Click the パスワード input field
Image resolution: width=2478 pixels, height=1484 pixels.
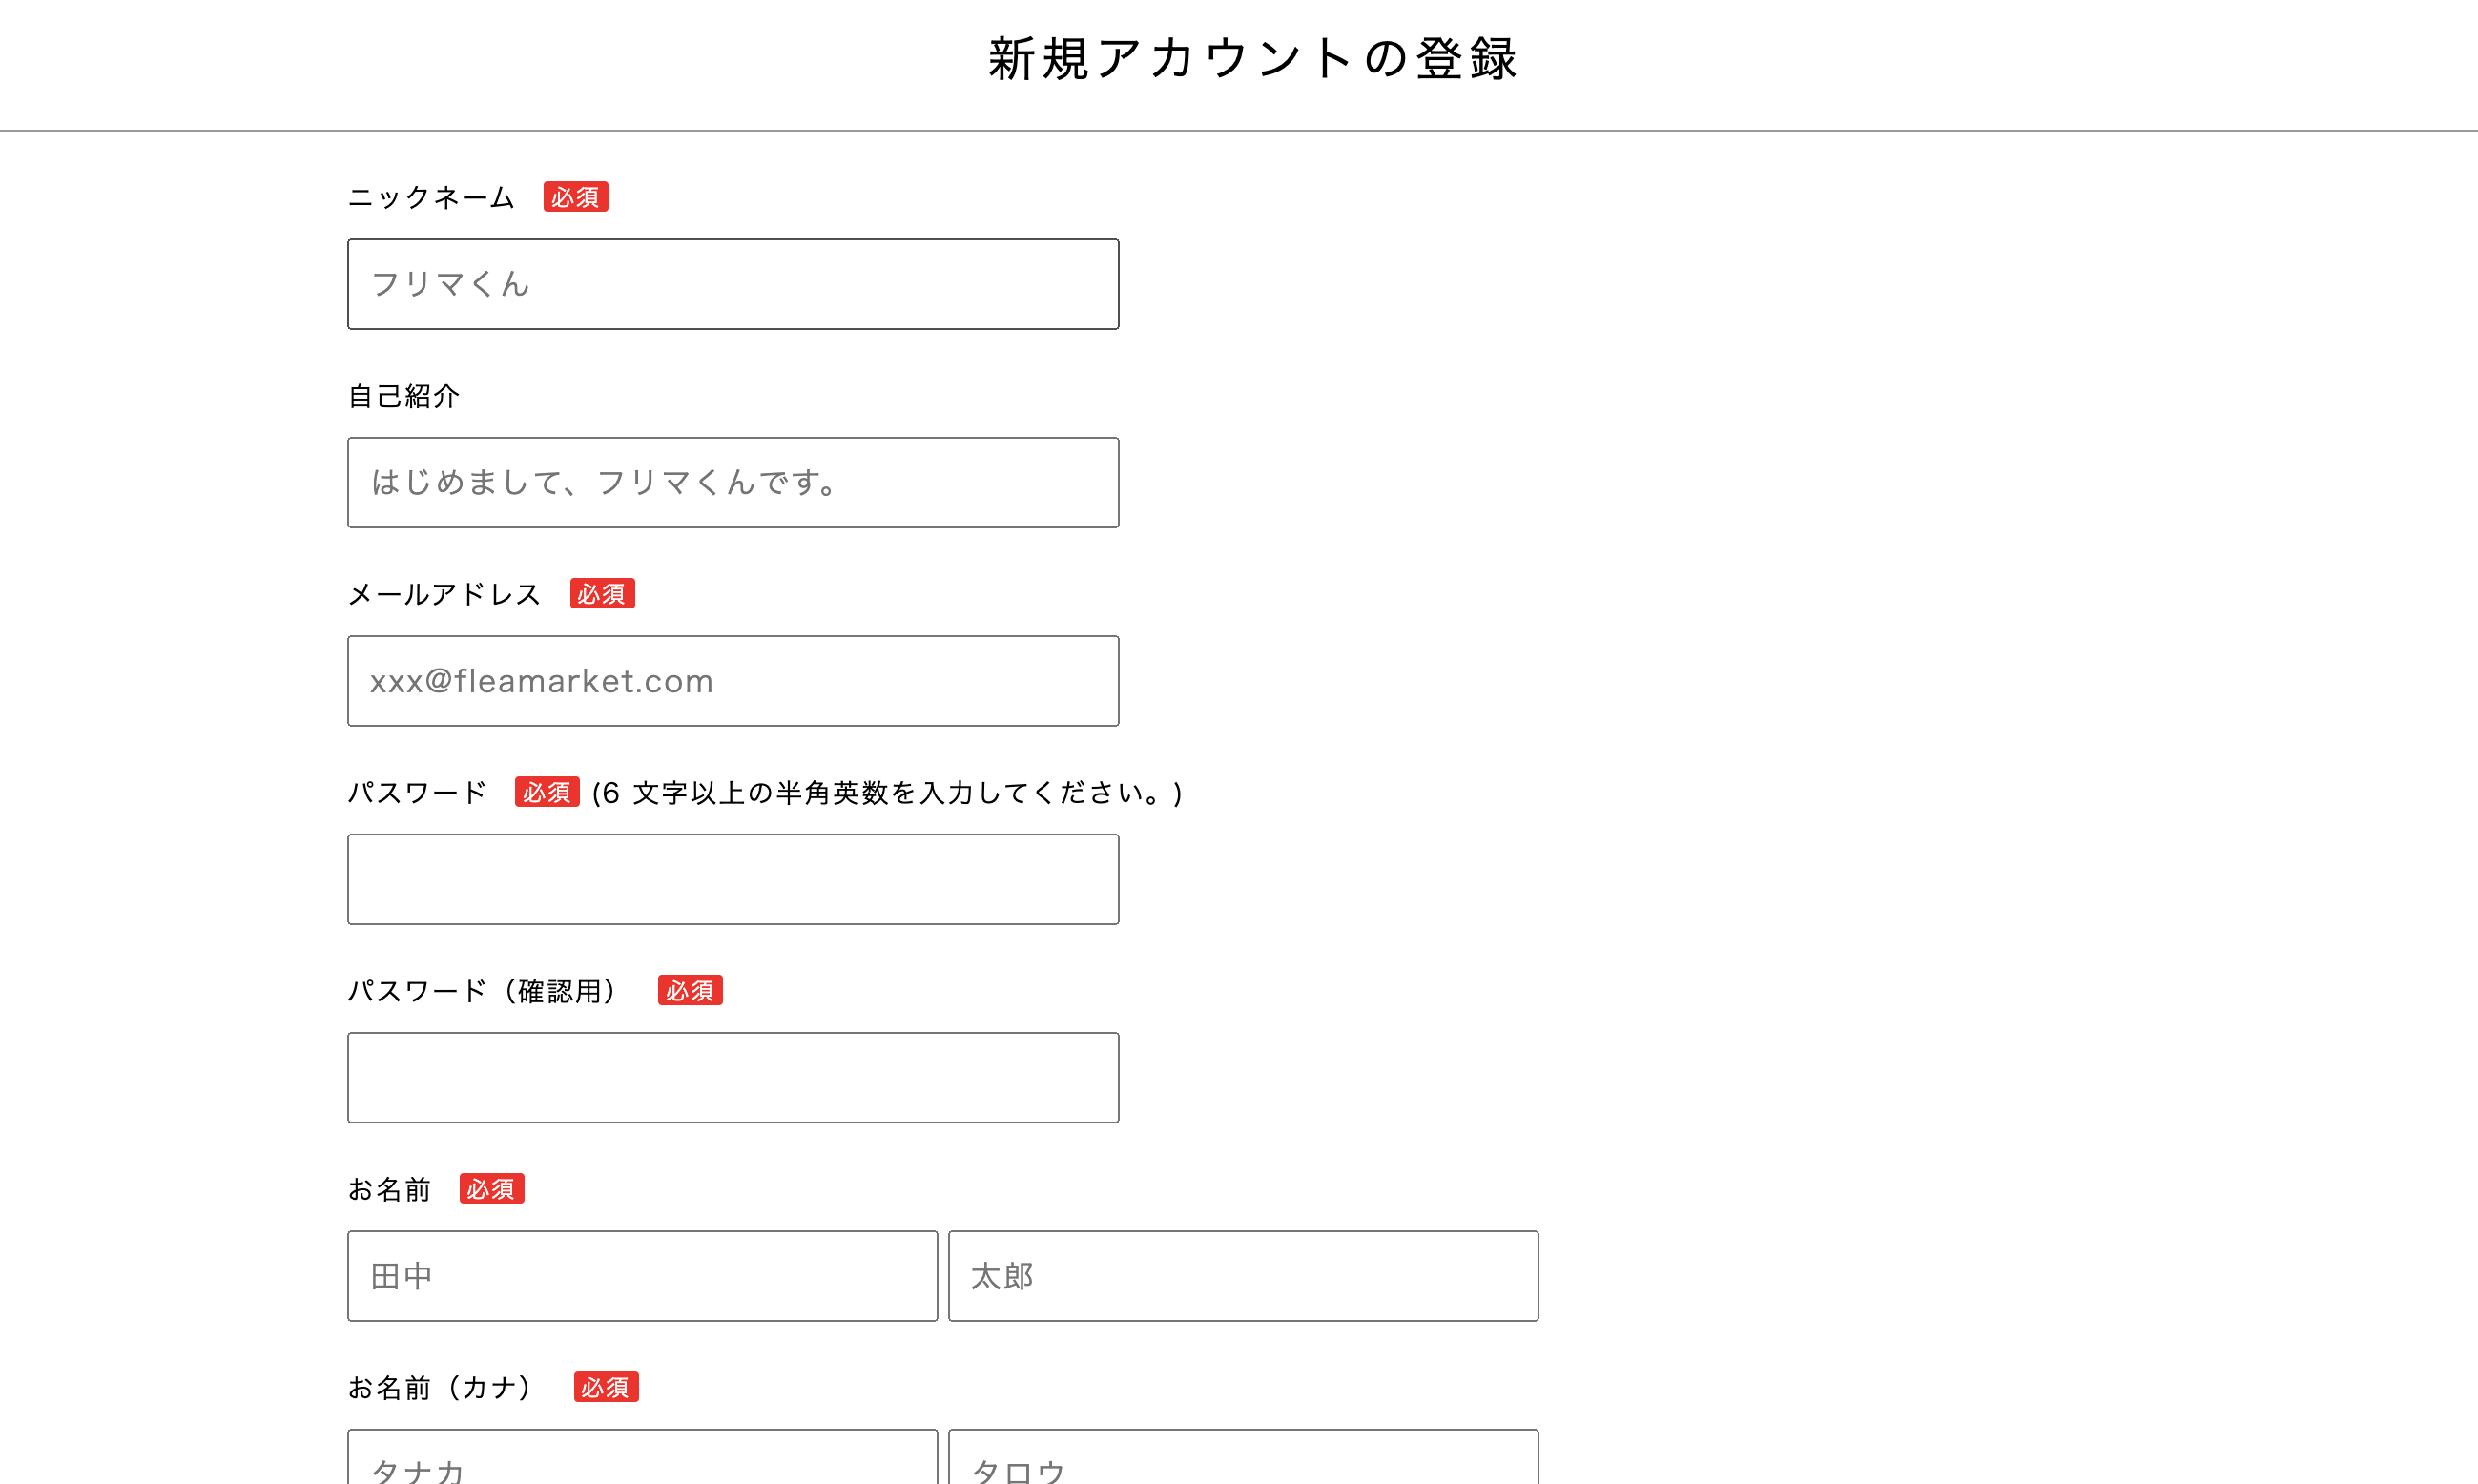[x=732, y=879]
